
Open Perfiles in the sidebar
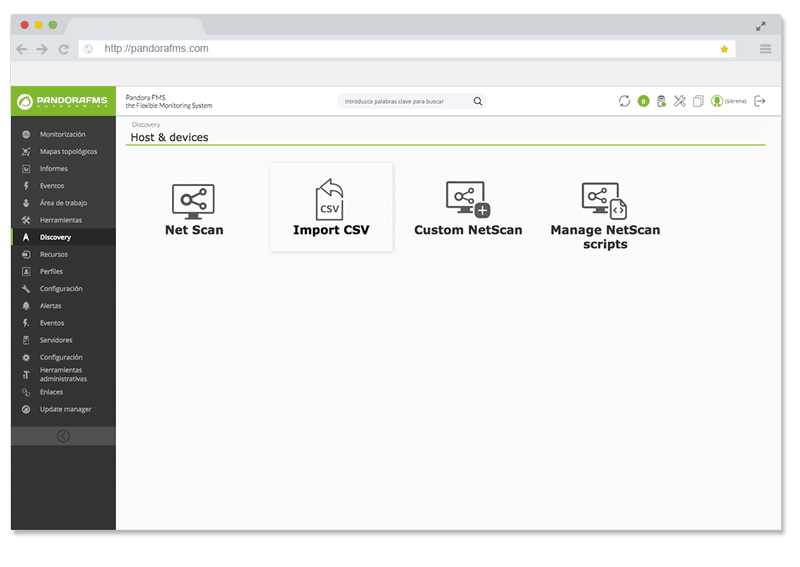(x=51, y=272)
